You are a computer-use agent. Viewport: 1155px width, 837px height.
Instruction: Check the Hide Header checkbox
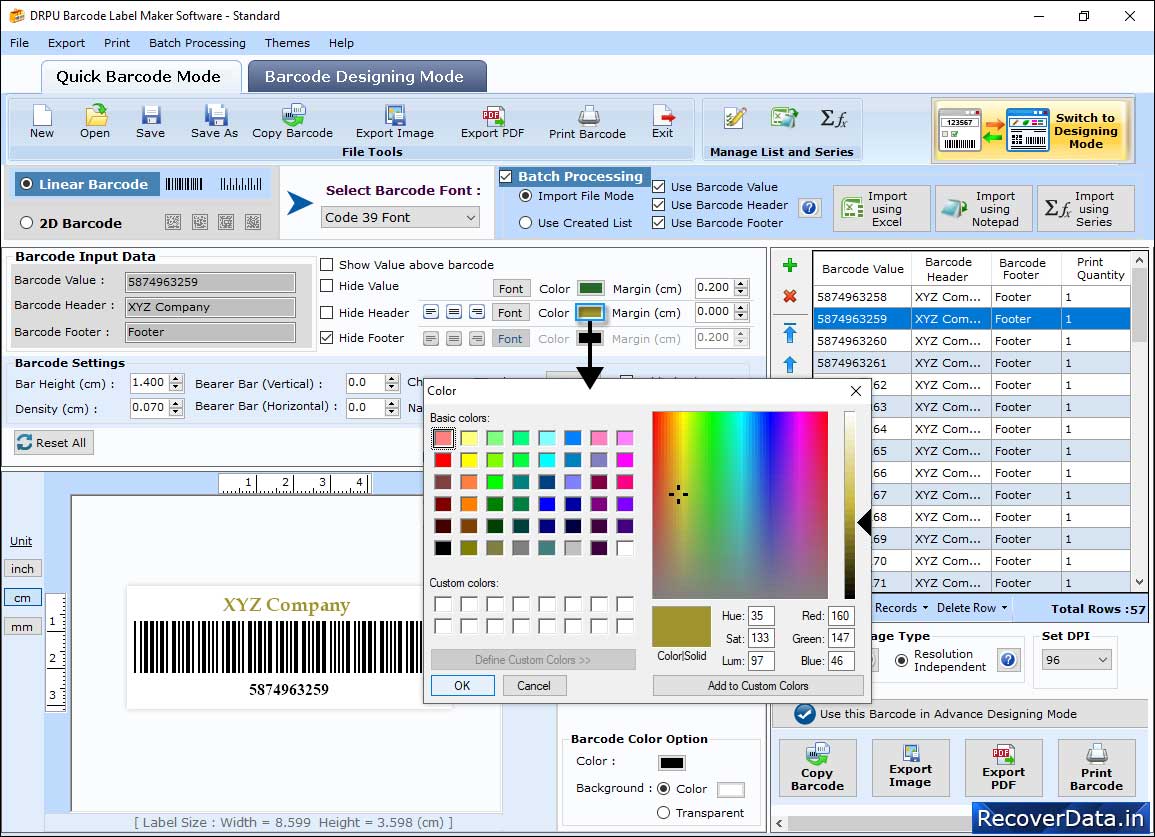click(x=326, y=312)
